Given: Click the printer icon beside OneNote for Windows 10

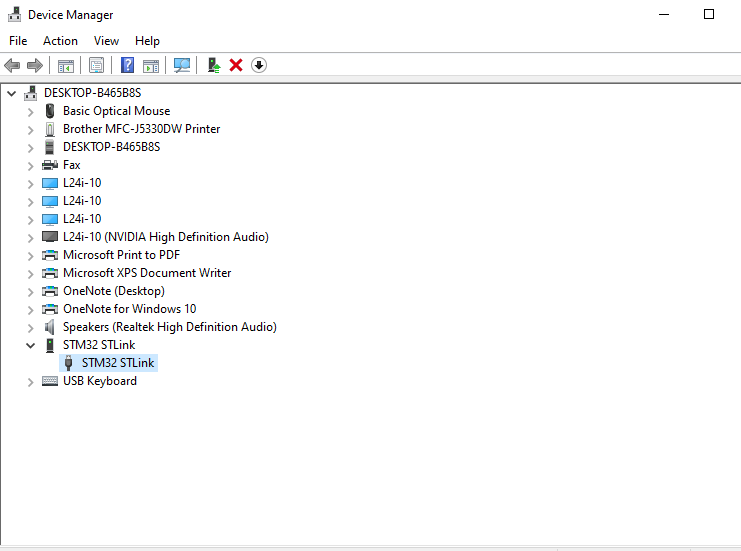Looking at the screenshot, I should (x=50, y=309).
